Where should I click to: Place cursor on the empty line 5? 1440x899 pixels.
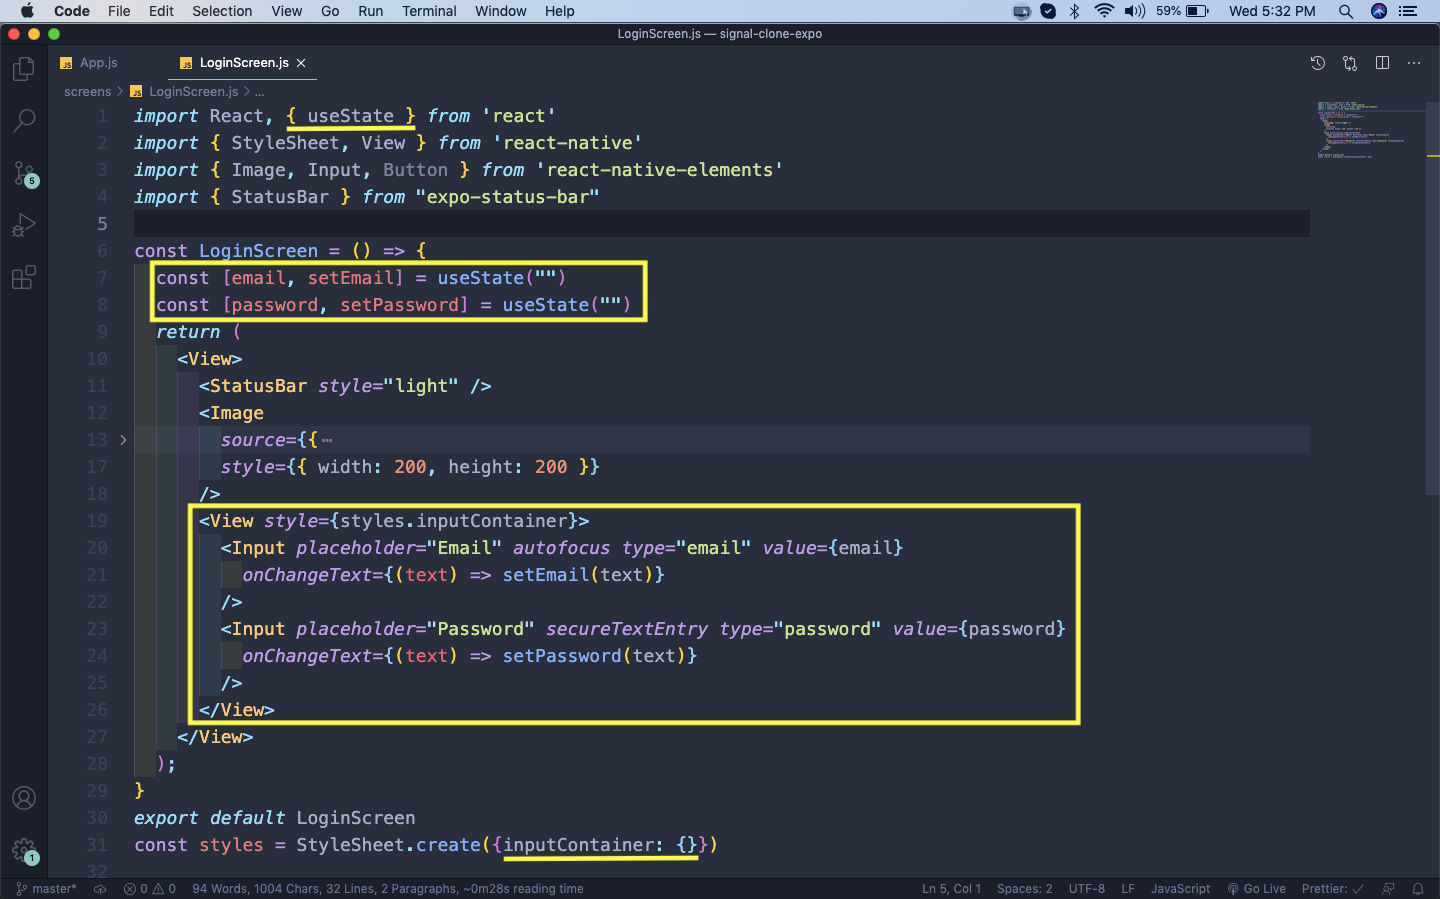click(722, 224)
